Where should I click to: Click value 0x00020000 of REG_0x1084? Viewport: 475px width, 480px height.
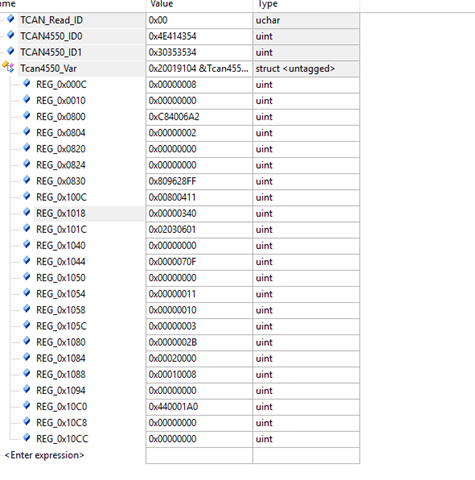(x=172, y=359)
